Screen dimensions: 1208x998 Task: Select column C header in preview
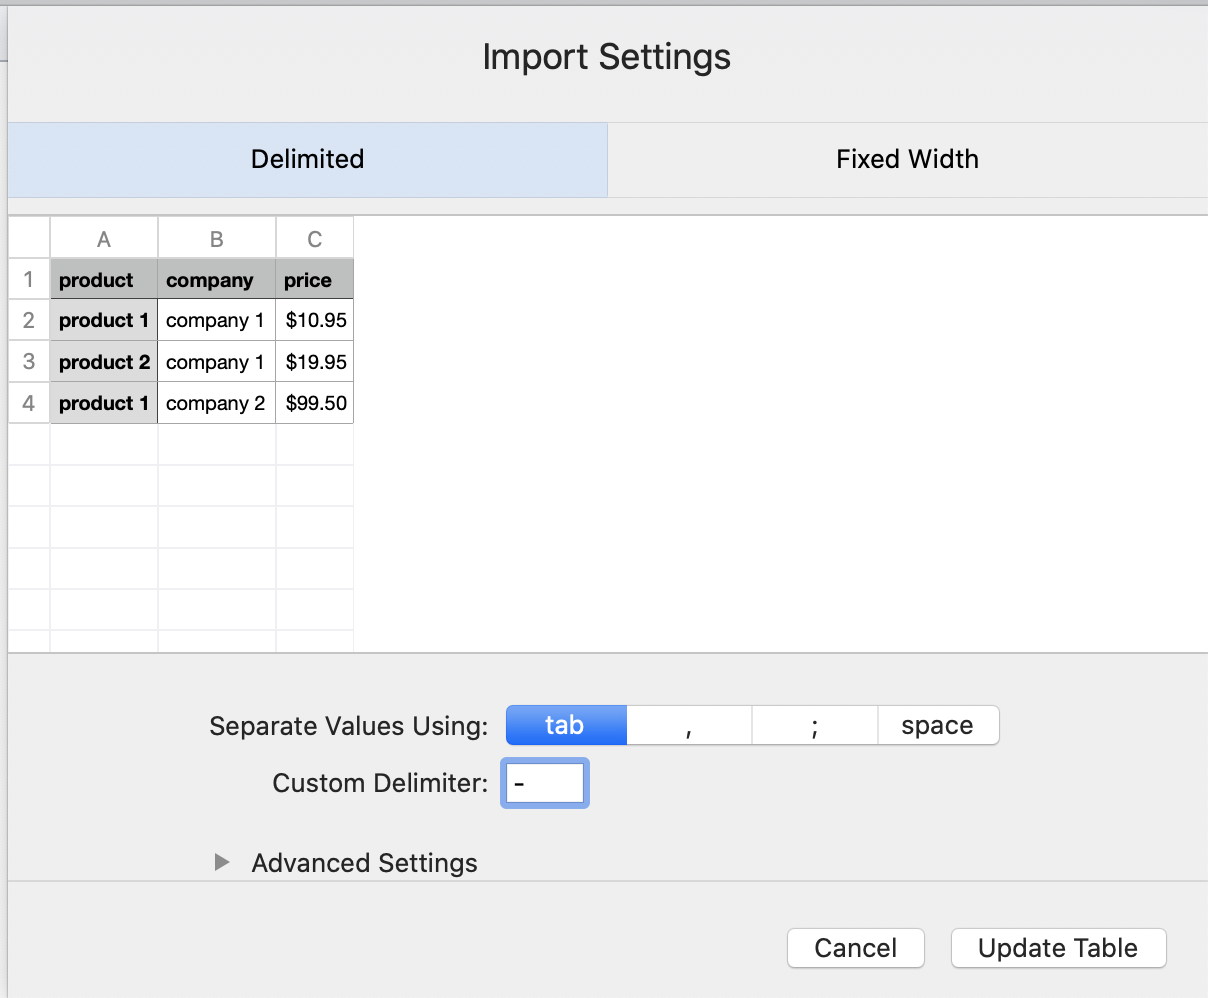[315, 239]
